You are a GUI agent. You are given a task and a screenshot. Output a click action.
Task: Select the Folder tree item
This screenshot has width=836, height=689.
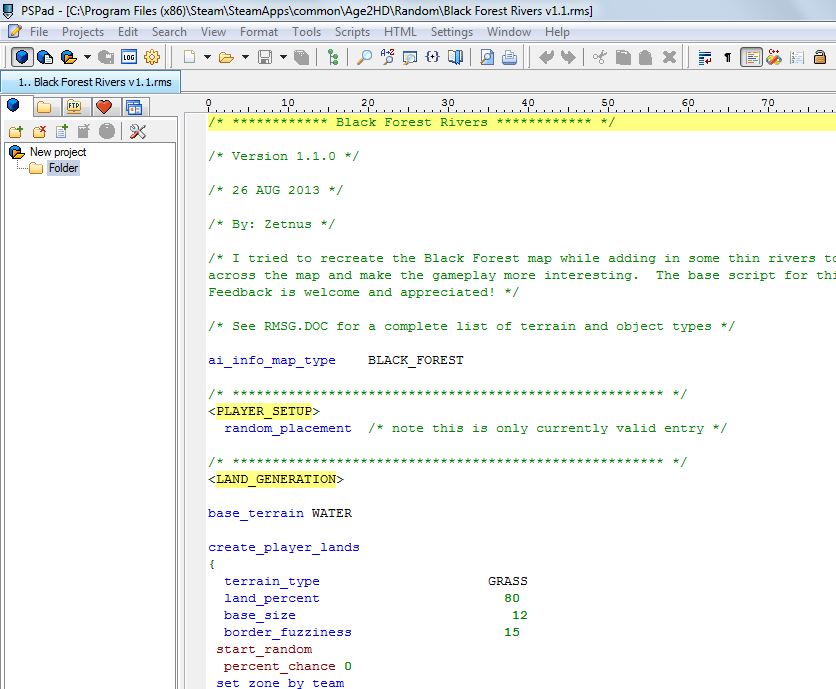click(x=63, y=168)
